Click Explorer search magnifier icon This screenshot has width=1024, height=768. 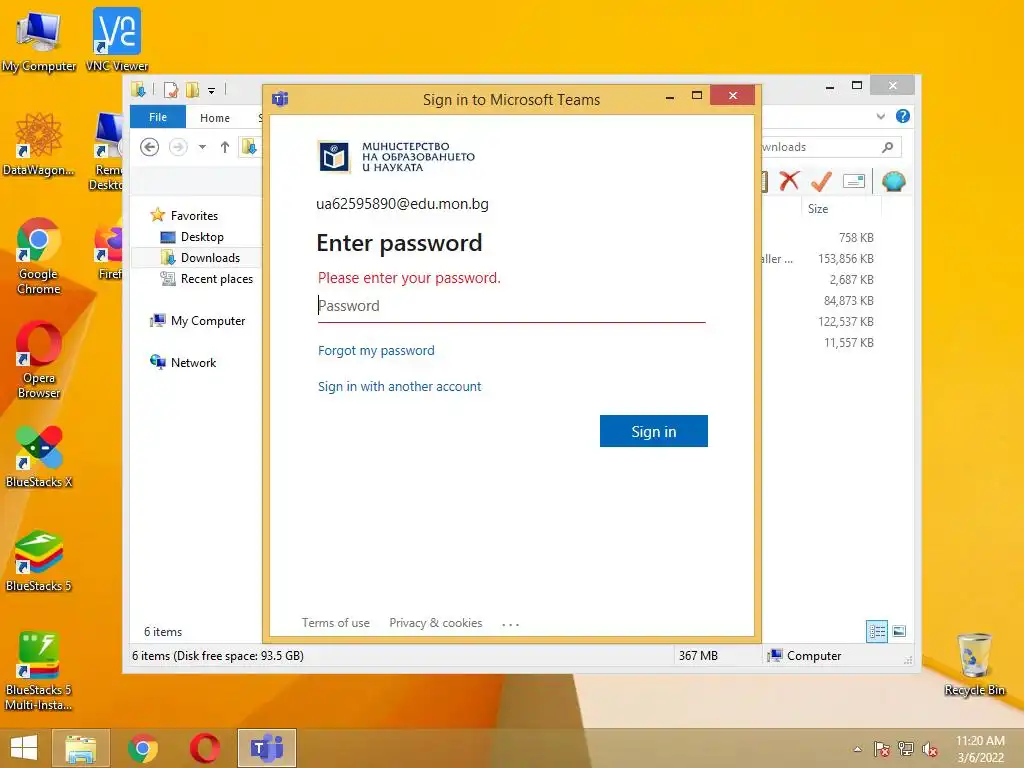[x=888, y=147]
